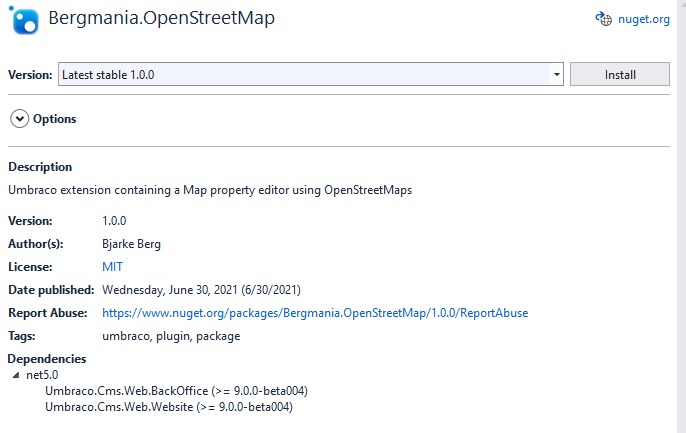Click the tags umbraco, plugin, package
Image resolution: width=686 pixels, height=433 pixels.
tap(171, 336)
